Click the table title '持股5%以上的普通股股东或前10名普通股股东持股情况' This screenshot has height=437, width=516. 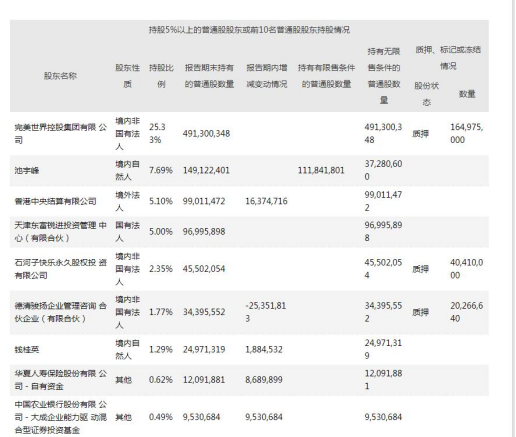[x=249, y=30]
